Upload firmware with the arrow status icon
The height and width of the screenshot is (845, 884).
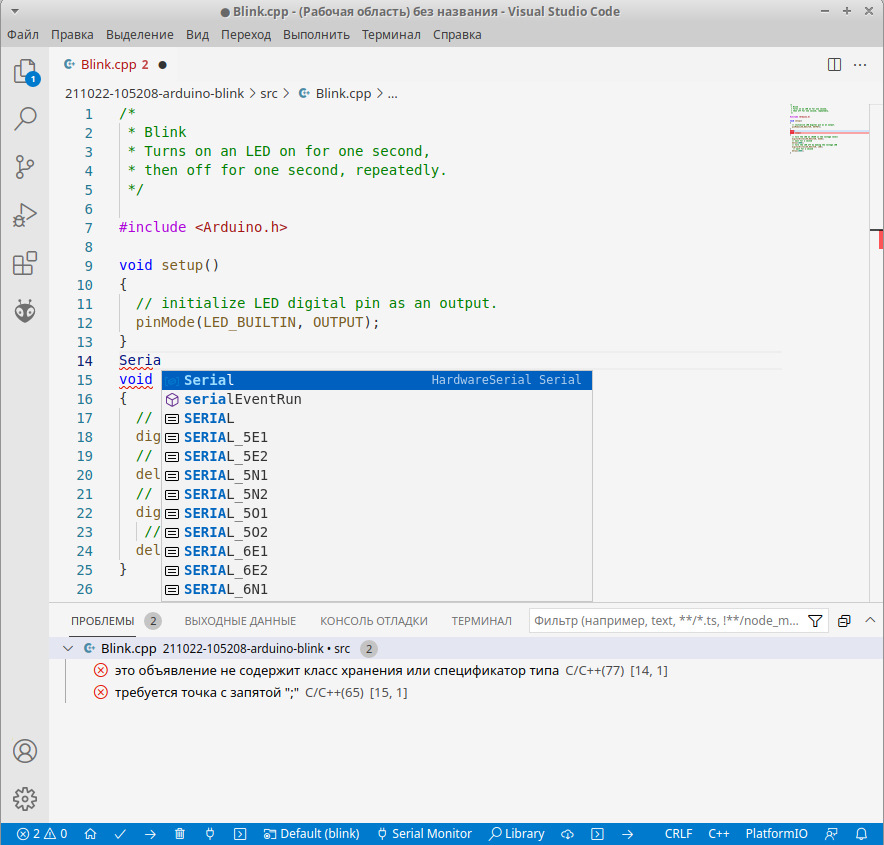pyautogui.click(x=150, y=833)
